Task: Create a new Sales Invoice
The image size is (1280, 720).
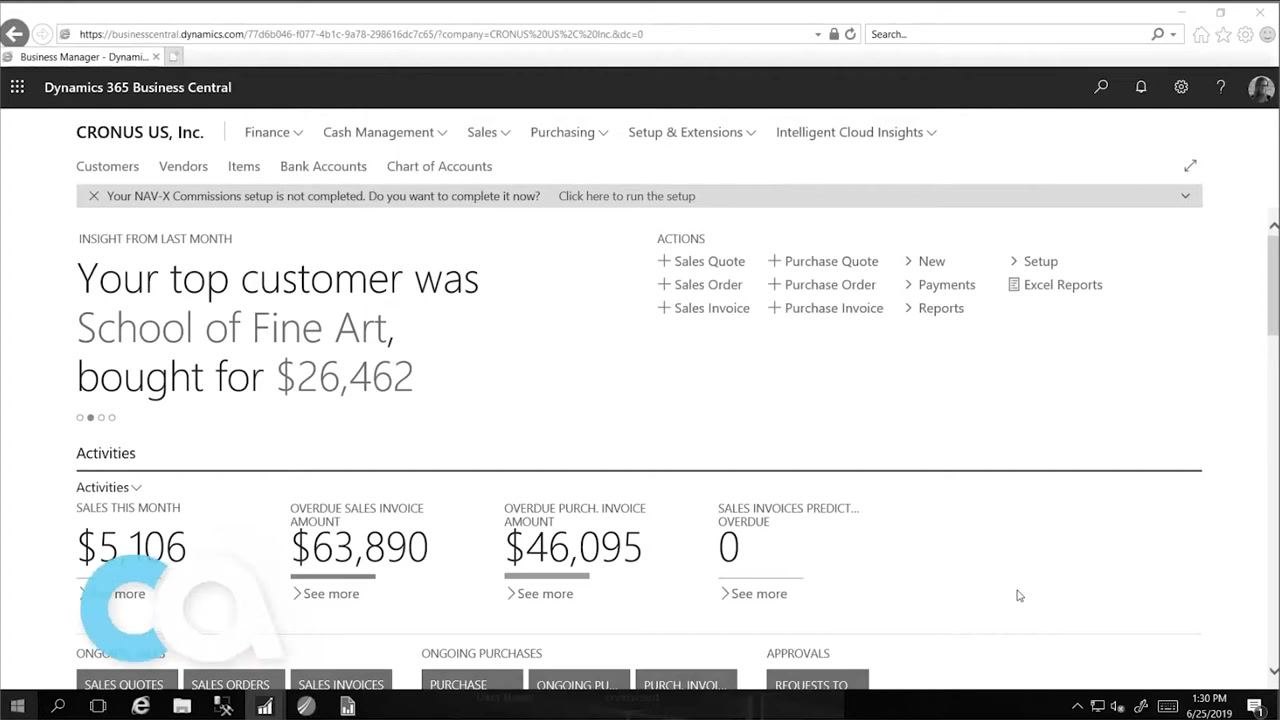Action: click(703, 308)
